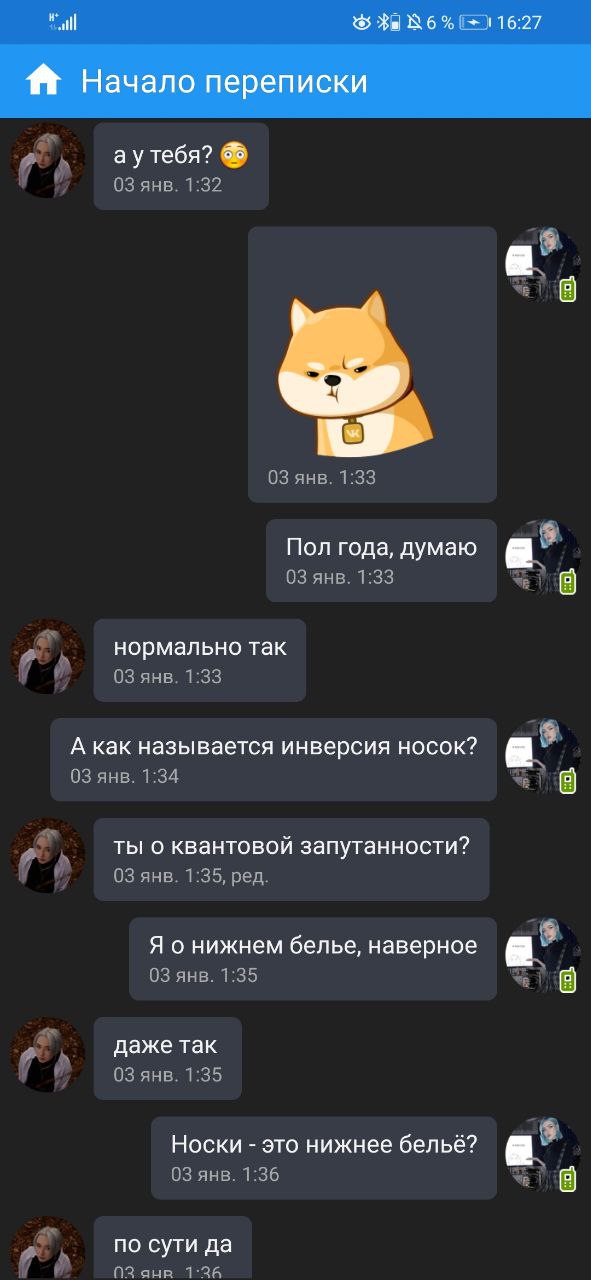
Task: Tap the green mobile badge beside the sticker message
Action: pos(568,290)
